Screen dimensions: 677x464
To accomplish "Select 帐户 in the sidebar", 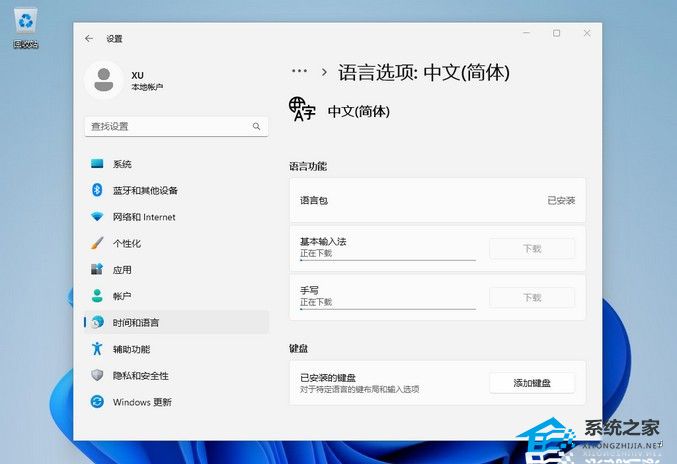I will click(x=177, y=296).
